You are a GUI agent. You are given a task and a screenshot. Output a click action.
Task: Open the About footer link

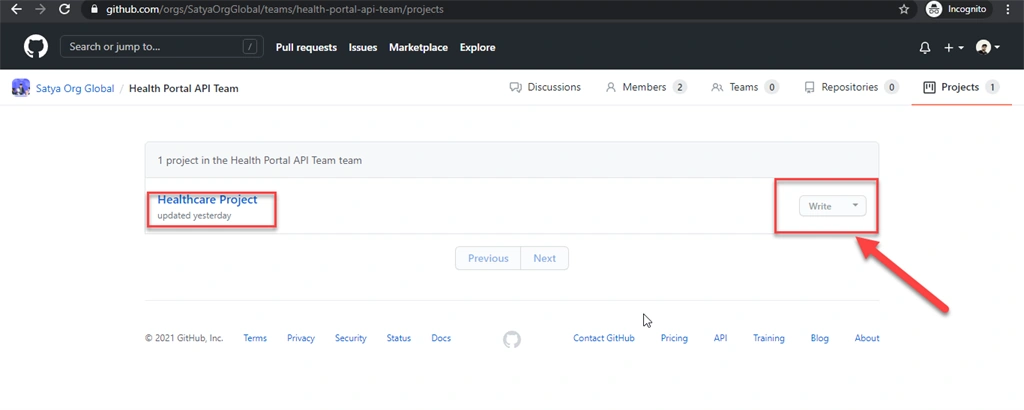[867, 338]
